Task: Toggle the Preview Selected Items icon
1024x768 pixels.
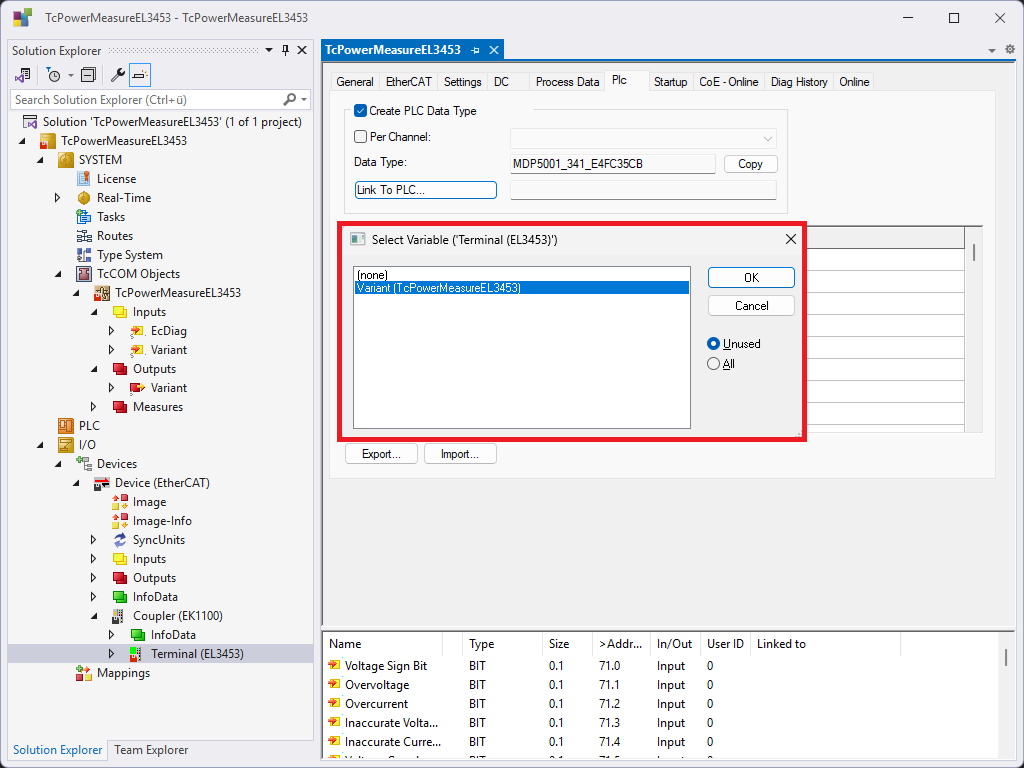Action: (140, 75)
